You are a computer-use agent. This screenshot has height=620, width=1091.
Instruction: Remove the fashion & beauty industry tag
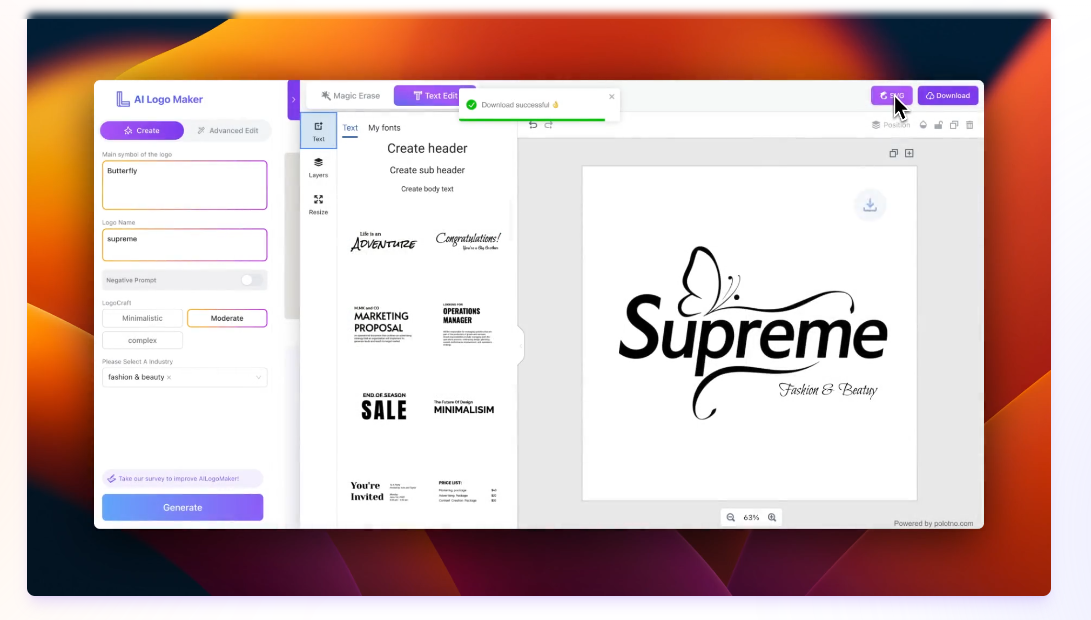click(169, 377)
